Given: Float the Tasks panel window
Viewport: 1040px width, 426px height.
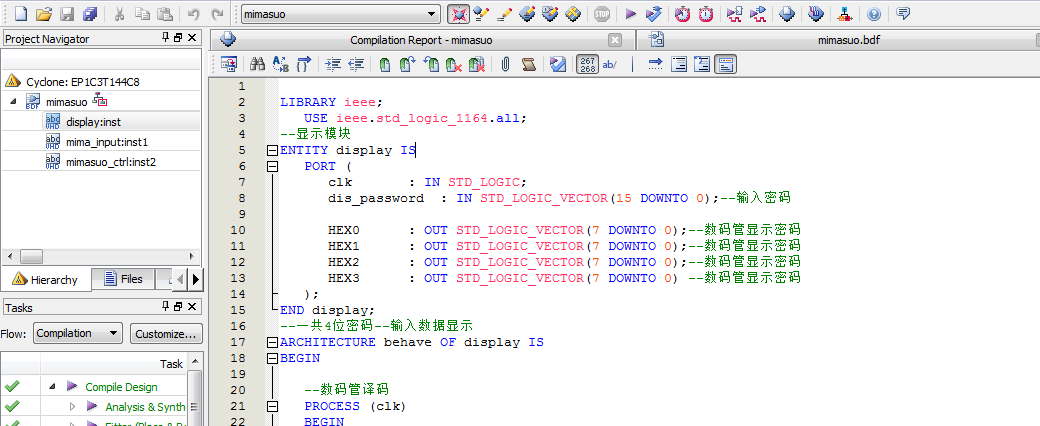Looking at the screenshot, I should (178, 307).
